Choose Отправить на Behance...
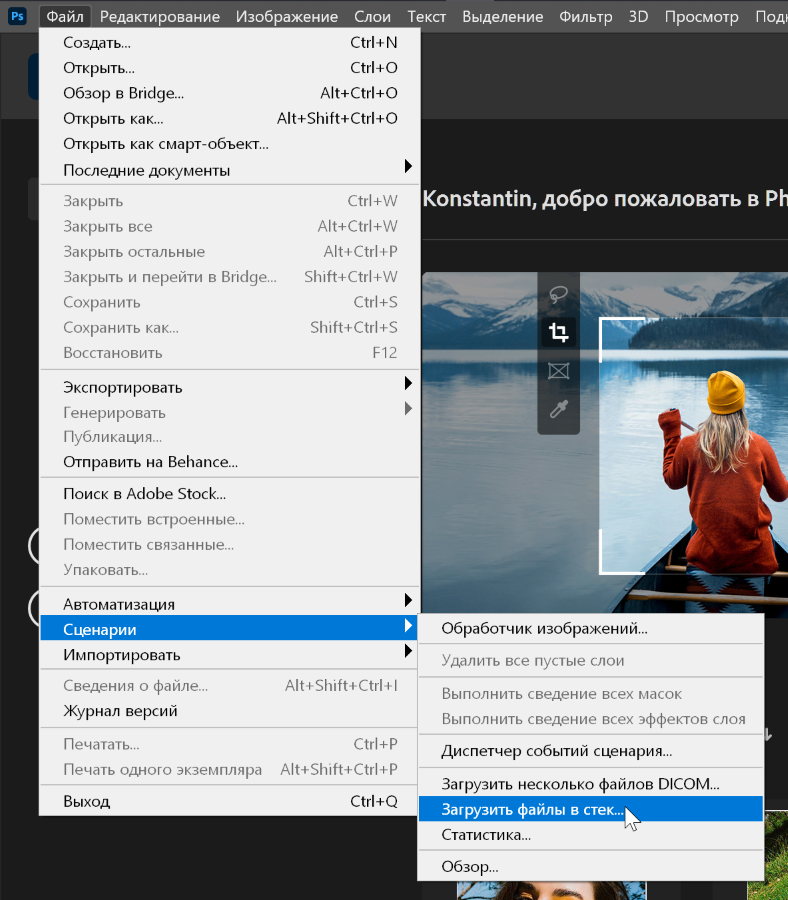The width and height of the screenshot is (788, 900). (x=230, y=462)
